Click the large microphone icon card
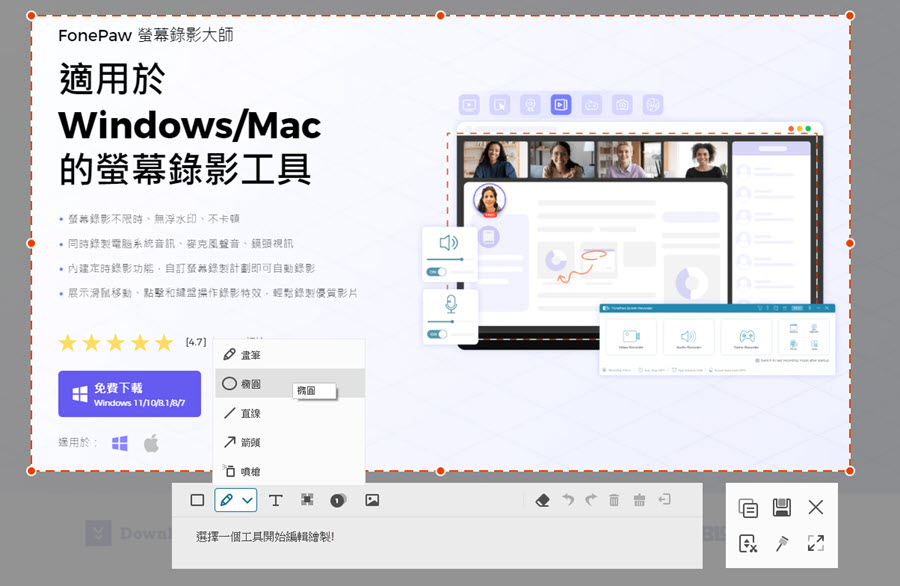The image size is (900, 586). point(451,316)
